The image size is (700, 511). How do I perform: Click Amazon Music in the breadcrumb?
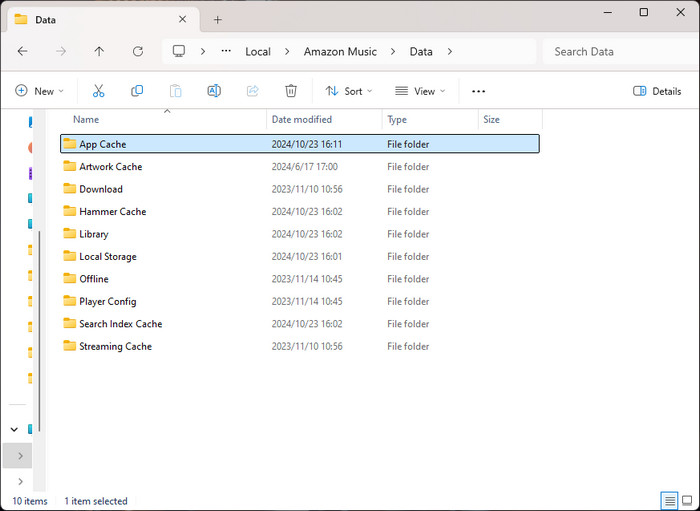click(x=340, y=52)
